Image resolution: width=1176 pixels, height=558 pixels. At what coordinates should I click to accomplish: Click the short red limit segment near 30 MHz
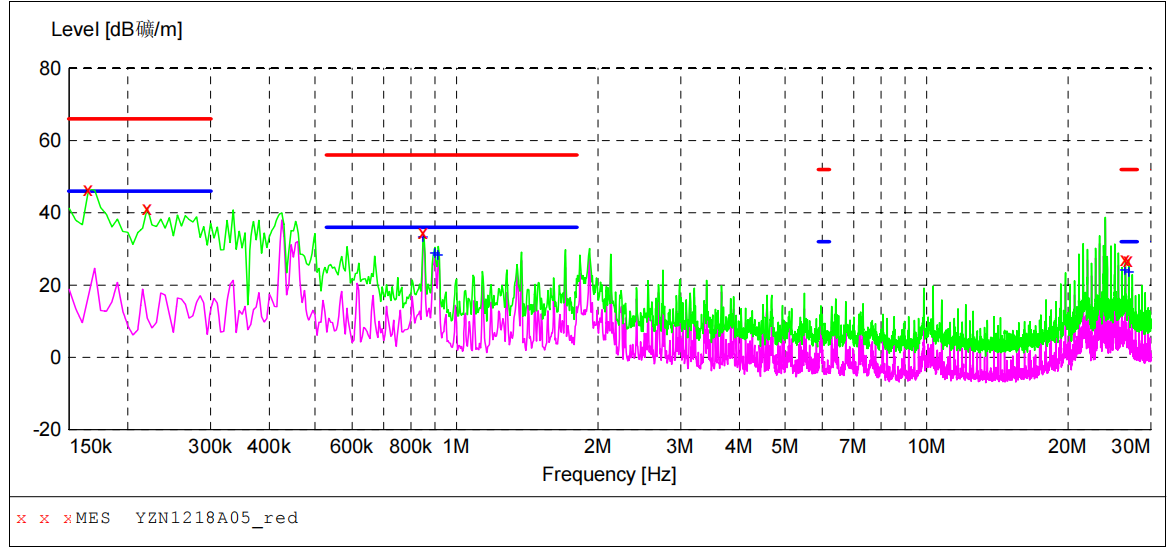[1129, 169]
